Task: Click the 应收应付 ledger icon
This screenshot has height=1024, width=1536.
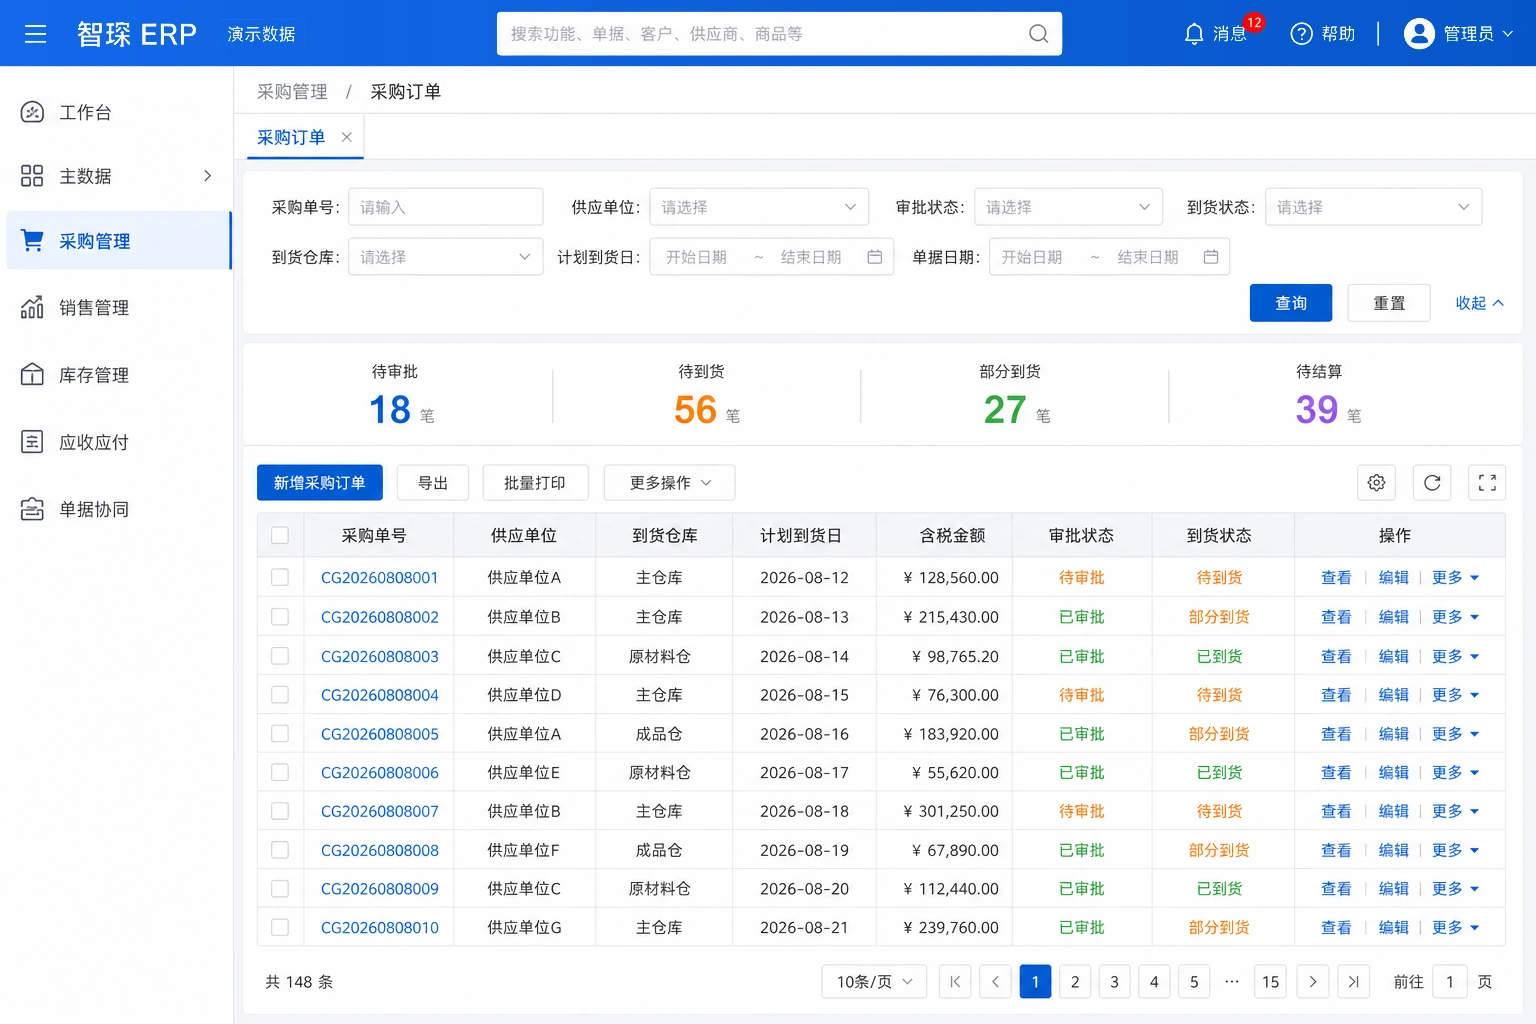Action: coord(32,442)
